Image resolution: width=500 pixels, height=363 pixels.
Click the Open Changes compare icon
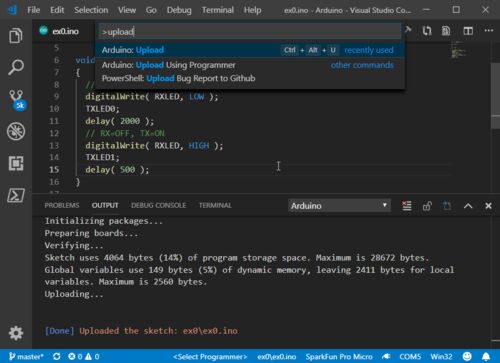[x=427, y=31]
